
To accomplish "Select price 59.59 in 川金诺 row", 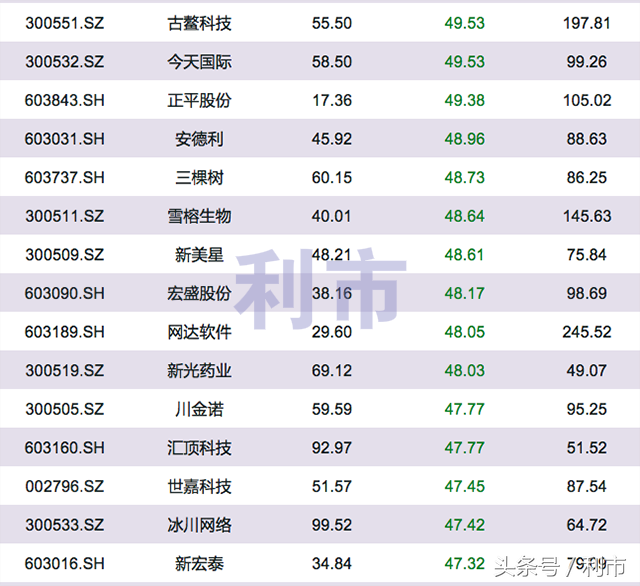I will tap(331, 409).
